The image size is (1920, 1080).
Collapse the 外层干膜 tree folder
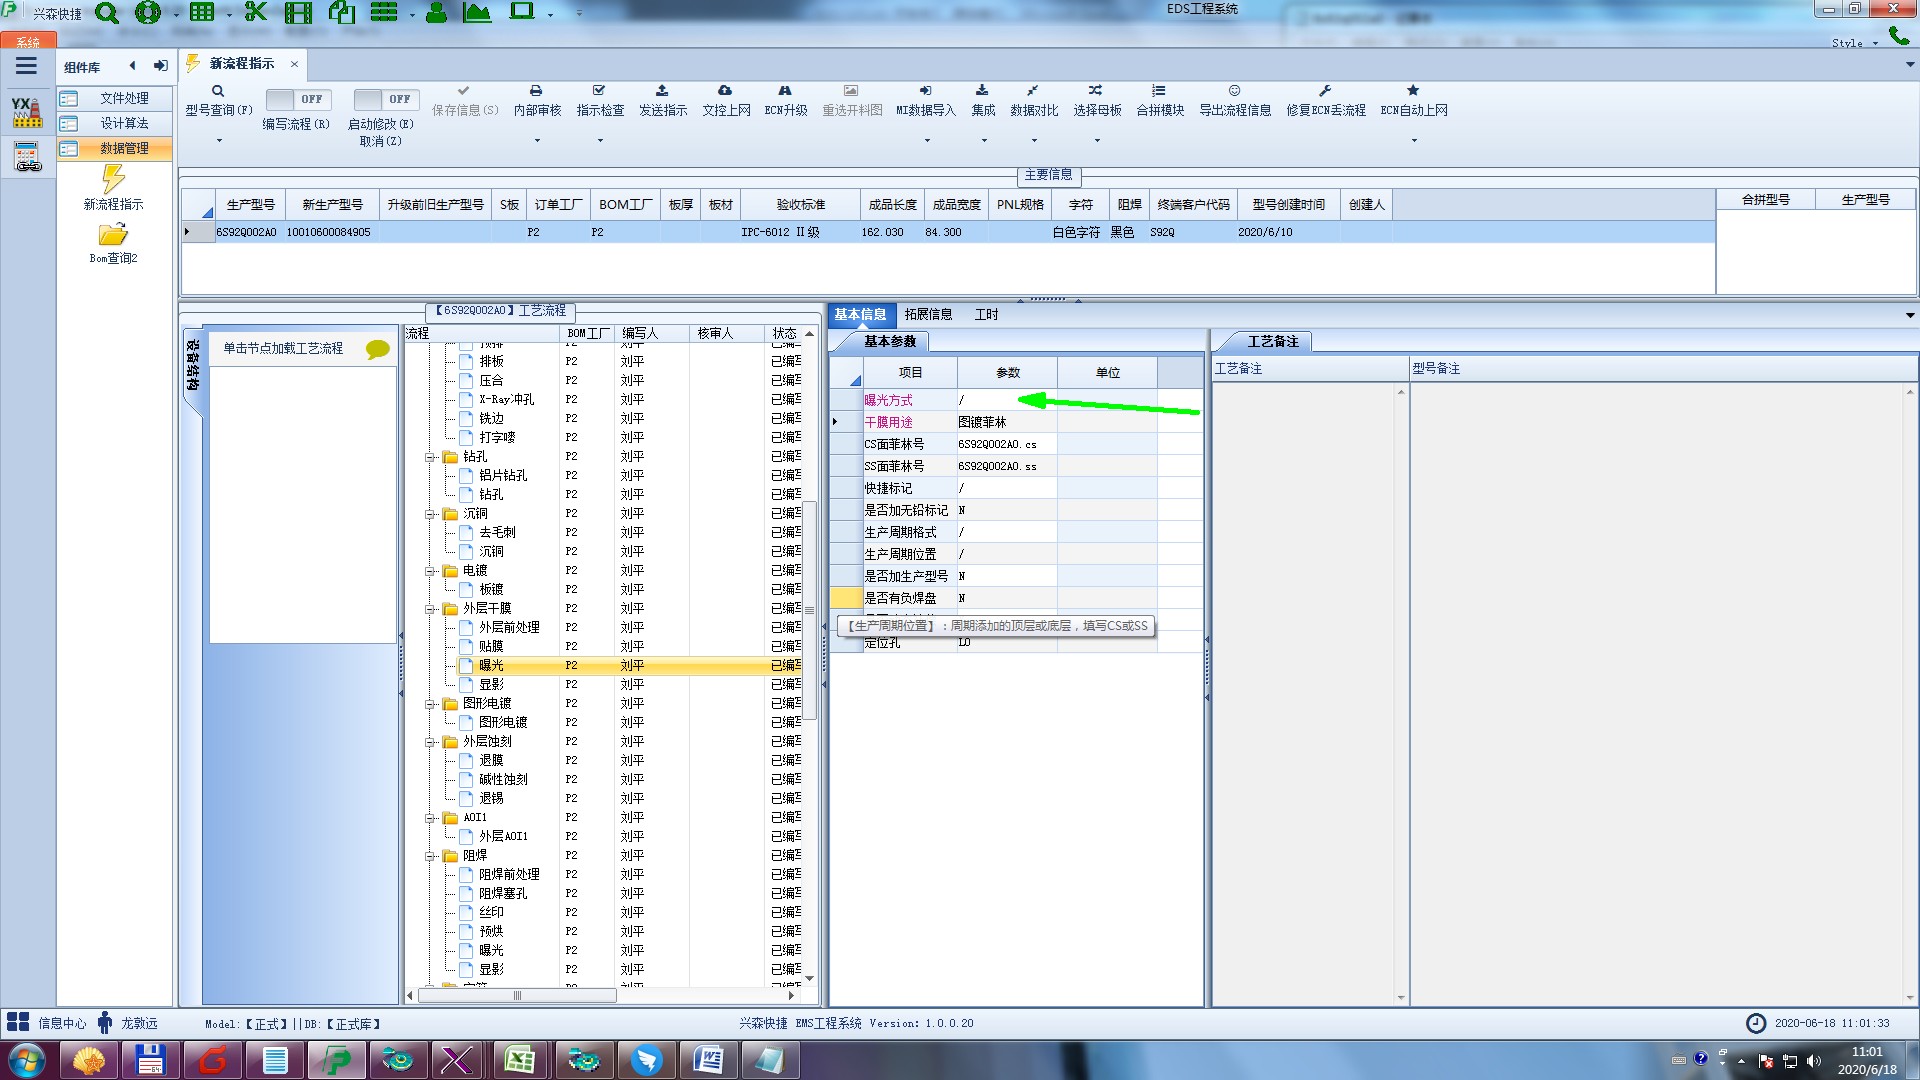tap(430, 608)
